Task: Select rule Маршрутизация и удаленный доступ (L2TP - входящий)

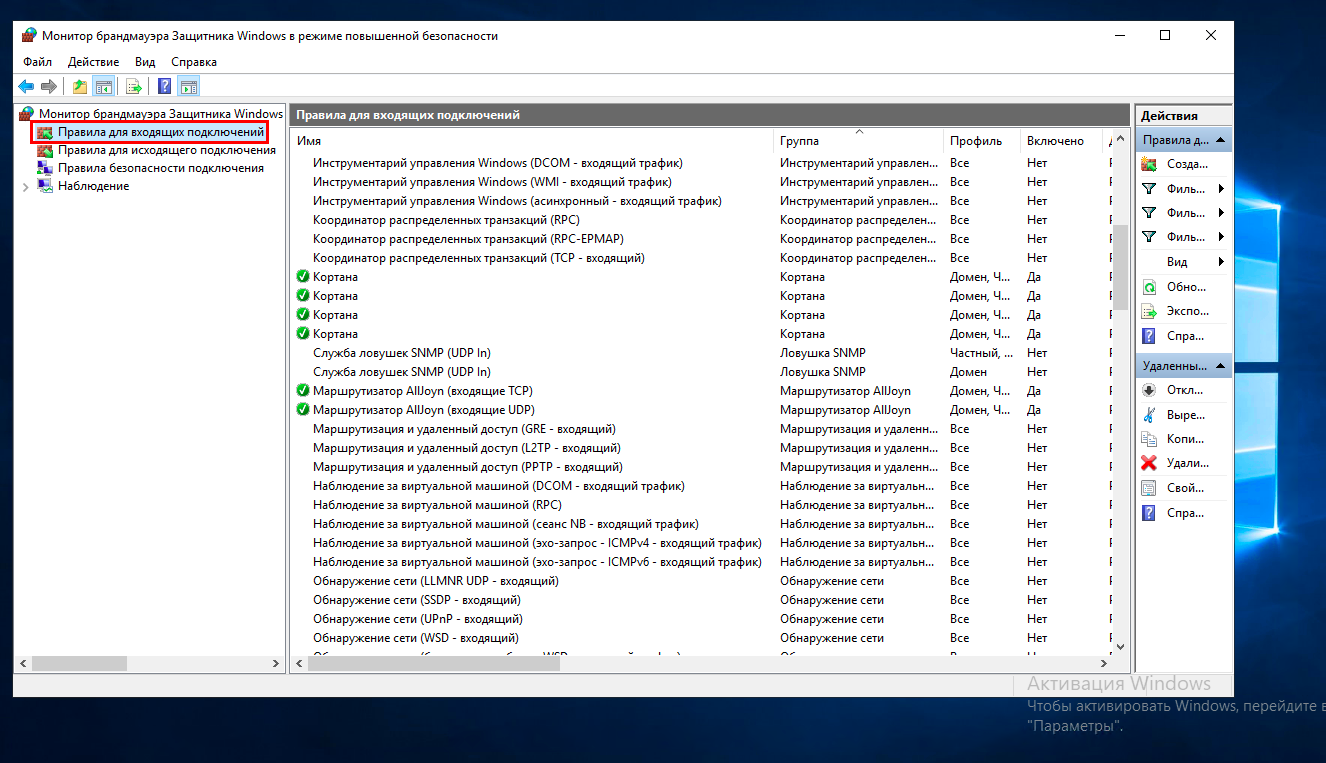Action: coord(466,448)
